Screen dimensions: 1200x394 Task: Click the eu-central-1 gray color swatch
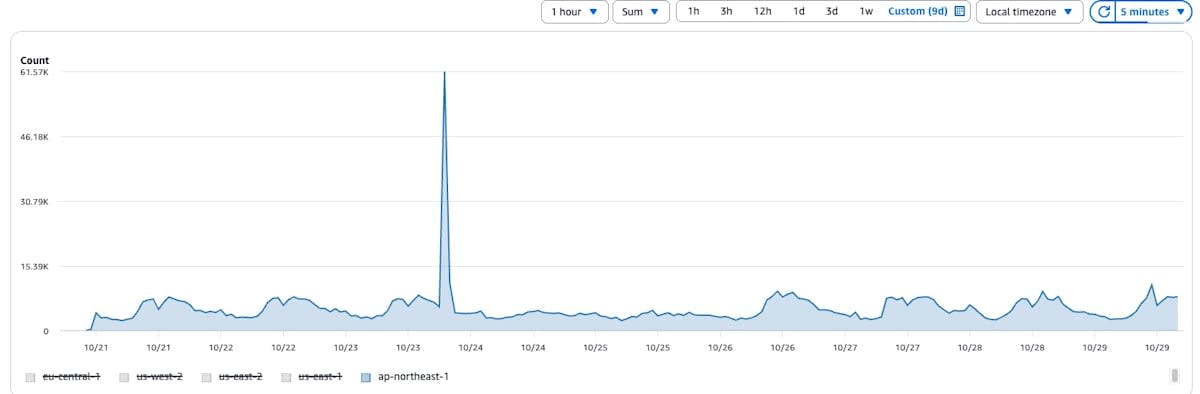[30, 377]
